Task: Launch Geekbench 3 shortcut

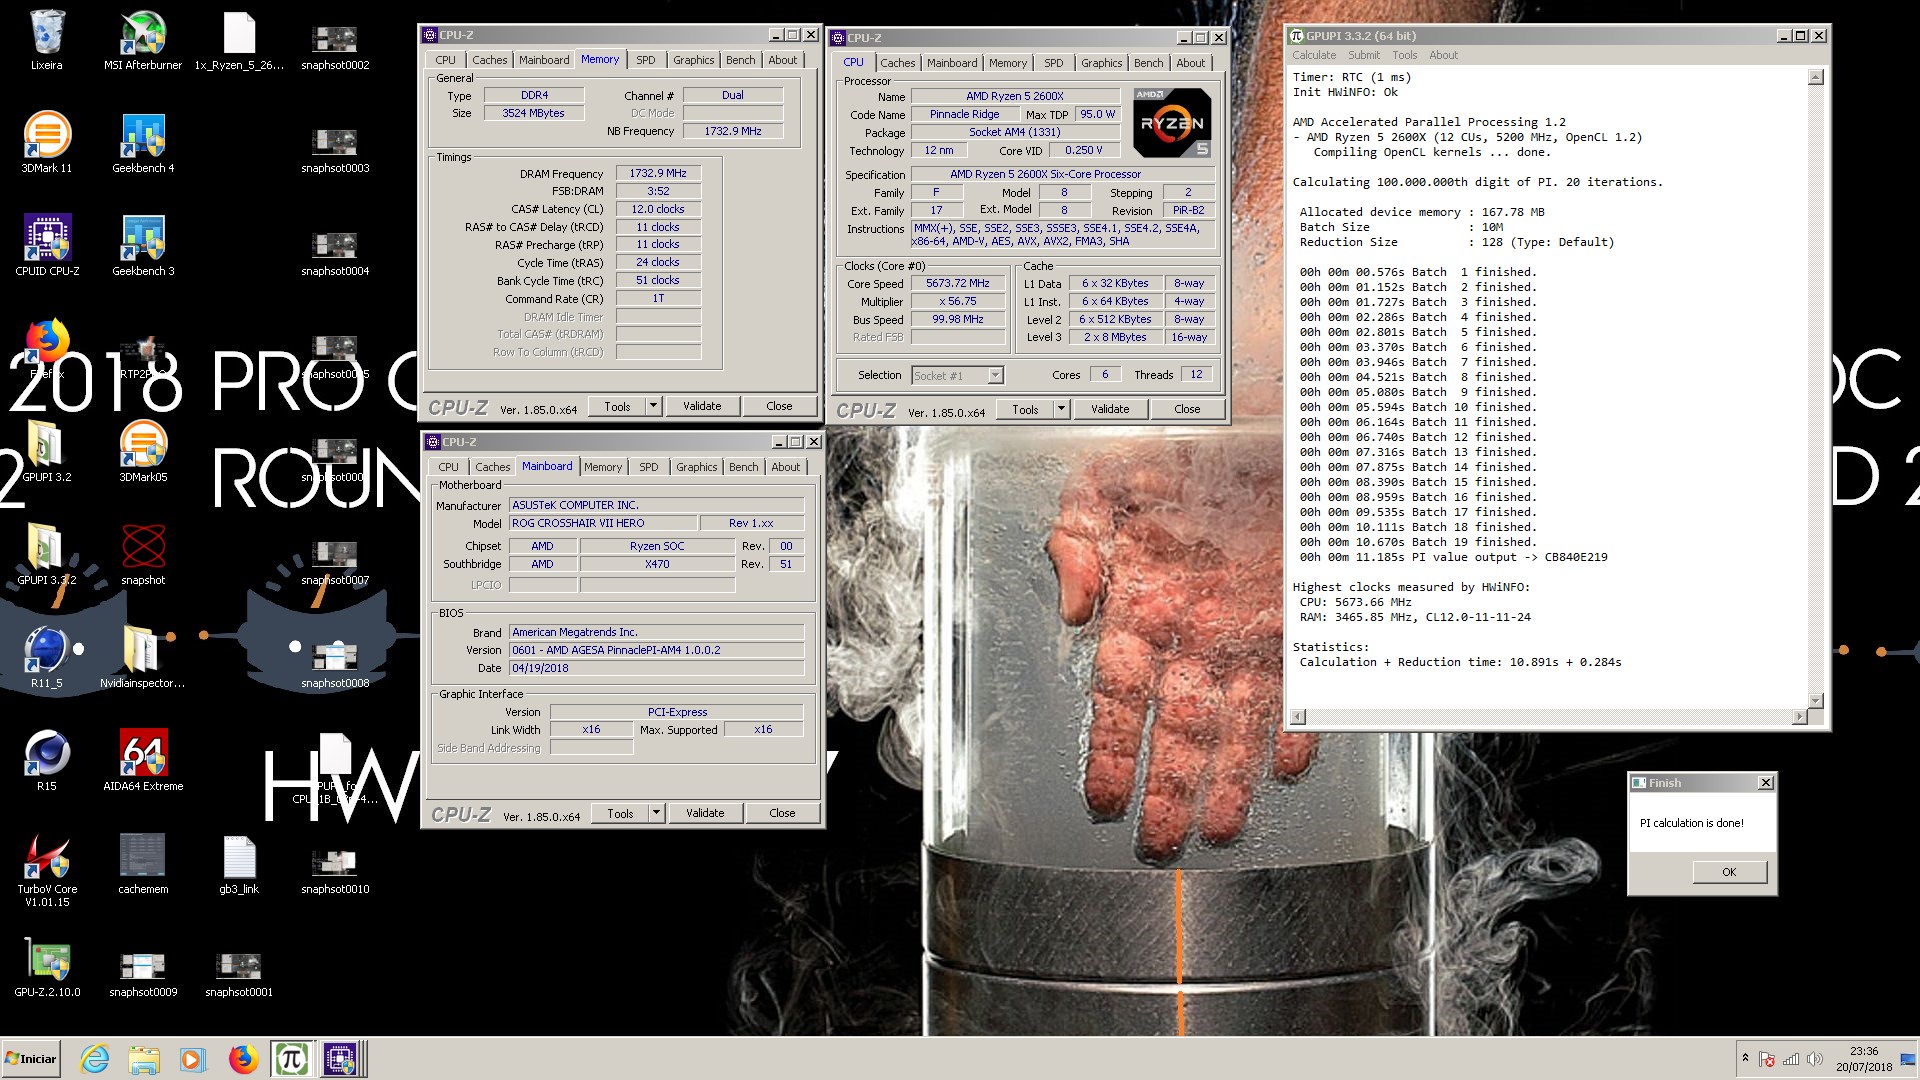Action: (143, 246)
